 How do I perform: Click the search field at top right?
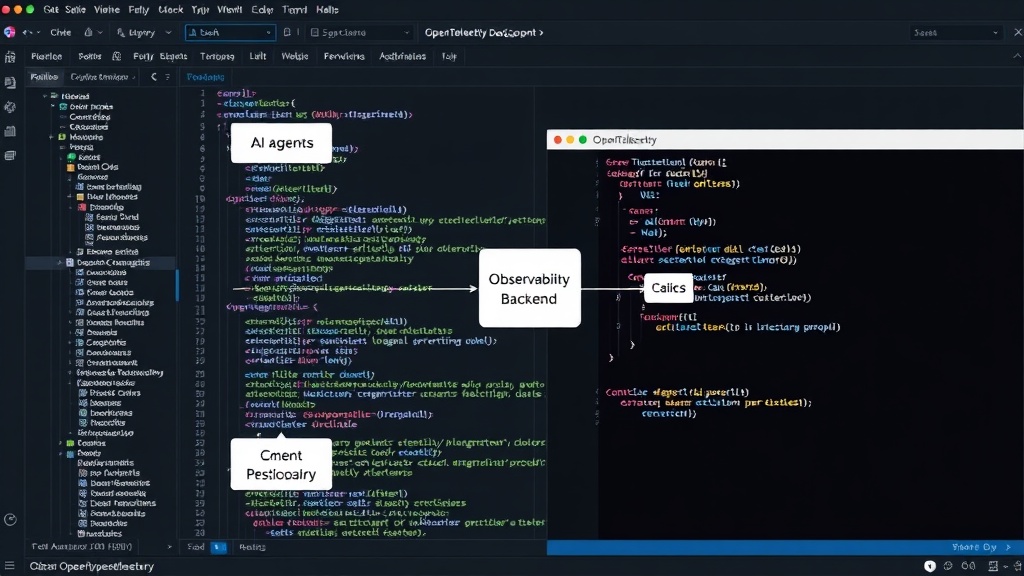coord(955,32)
